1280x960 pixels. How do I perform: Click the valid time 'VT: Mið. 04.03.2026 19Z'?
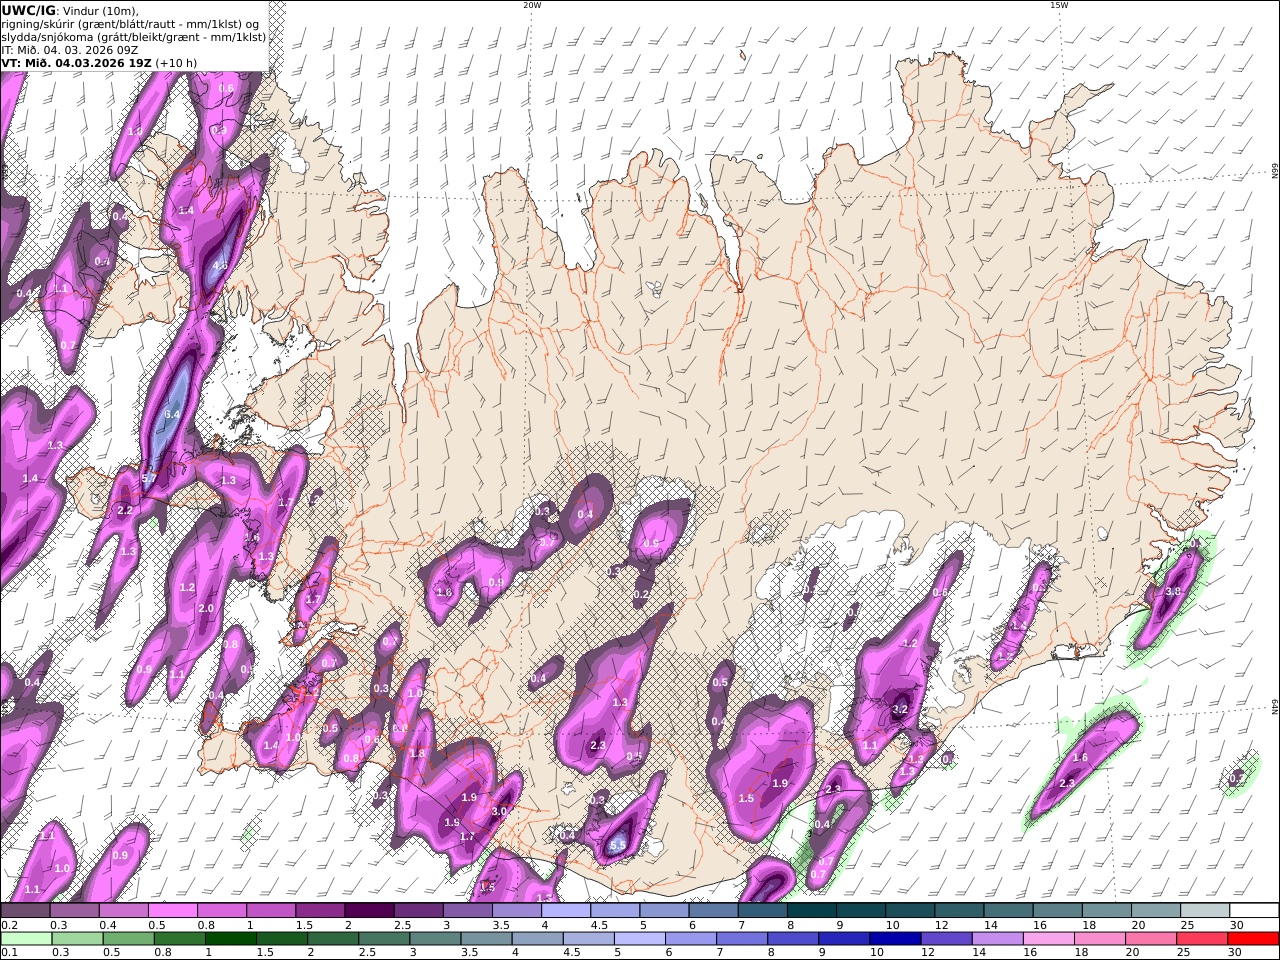(x=76, y=62)
